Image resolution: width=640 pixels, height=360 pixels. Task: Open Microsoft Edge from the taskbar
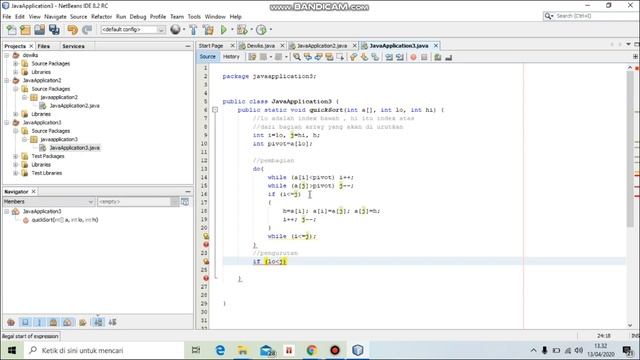(x=220, y=350)
